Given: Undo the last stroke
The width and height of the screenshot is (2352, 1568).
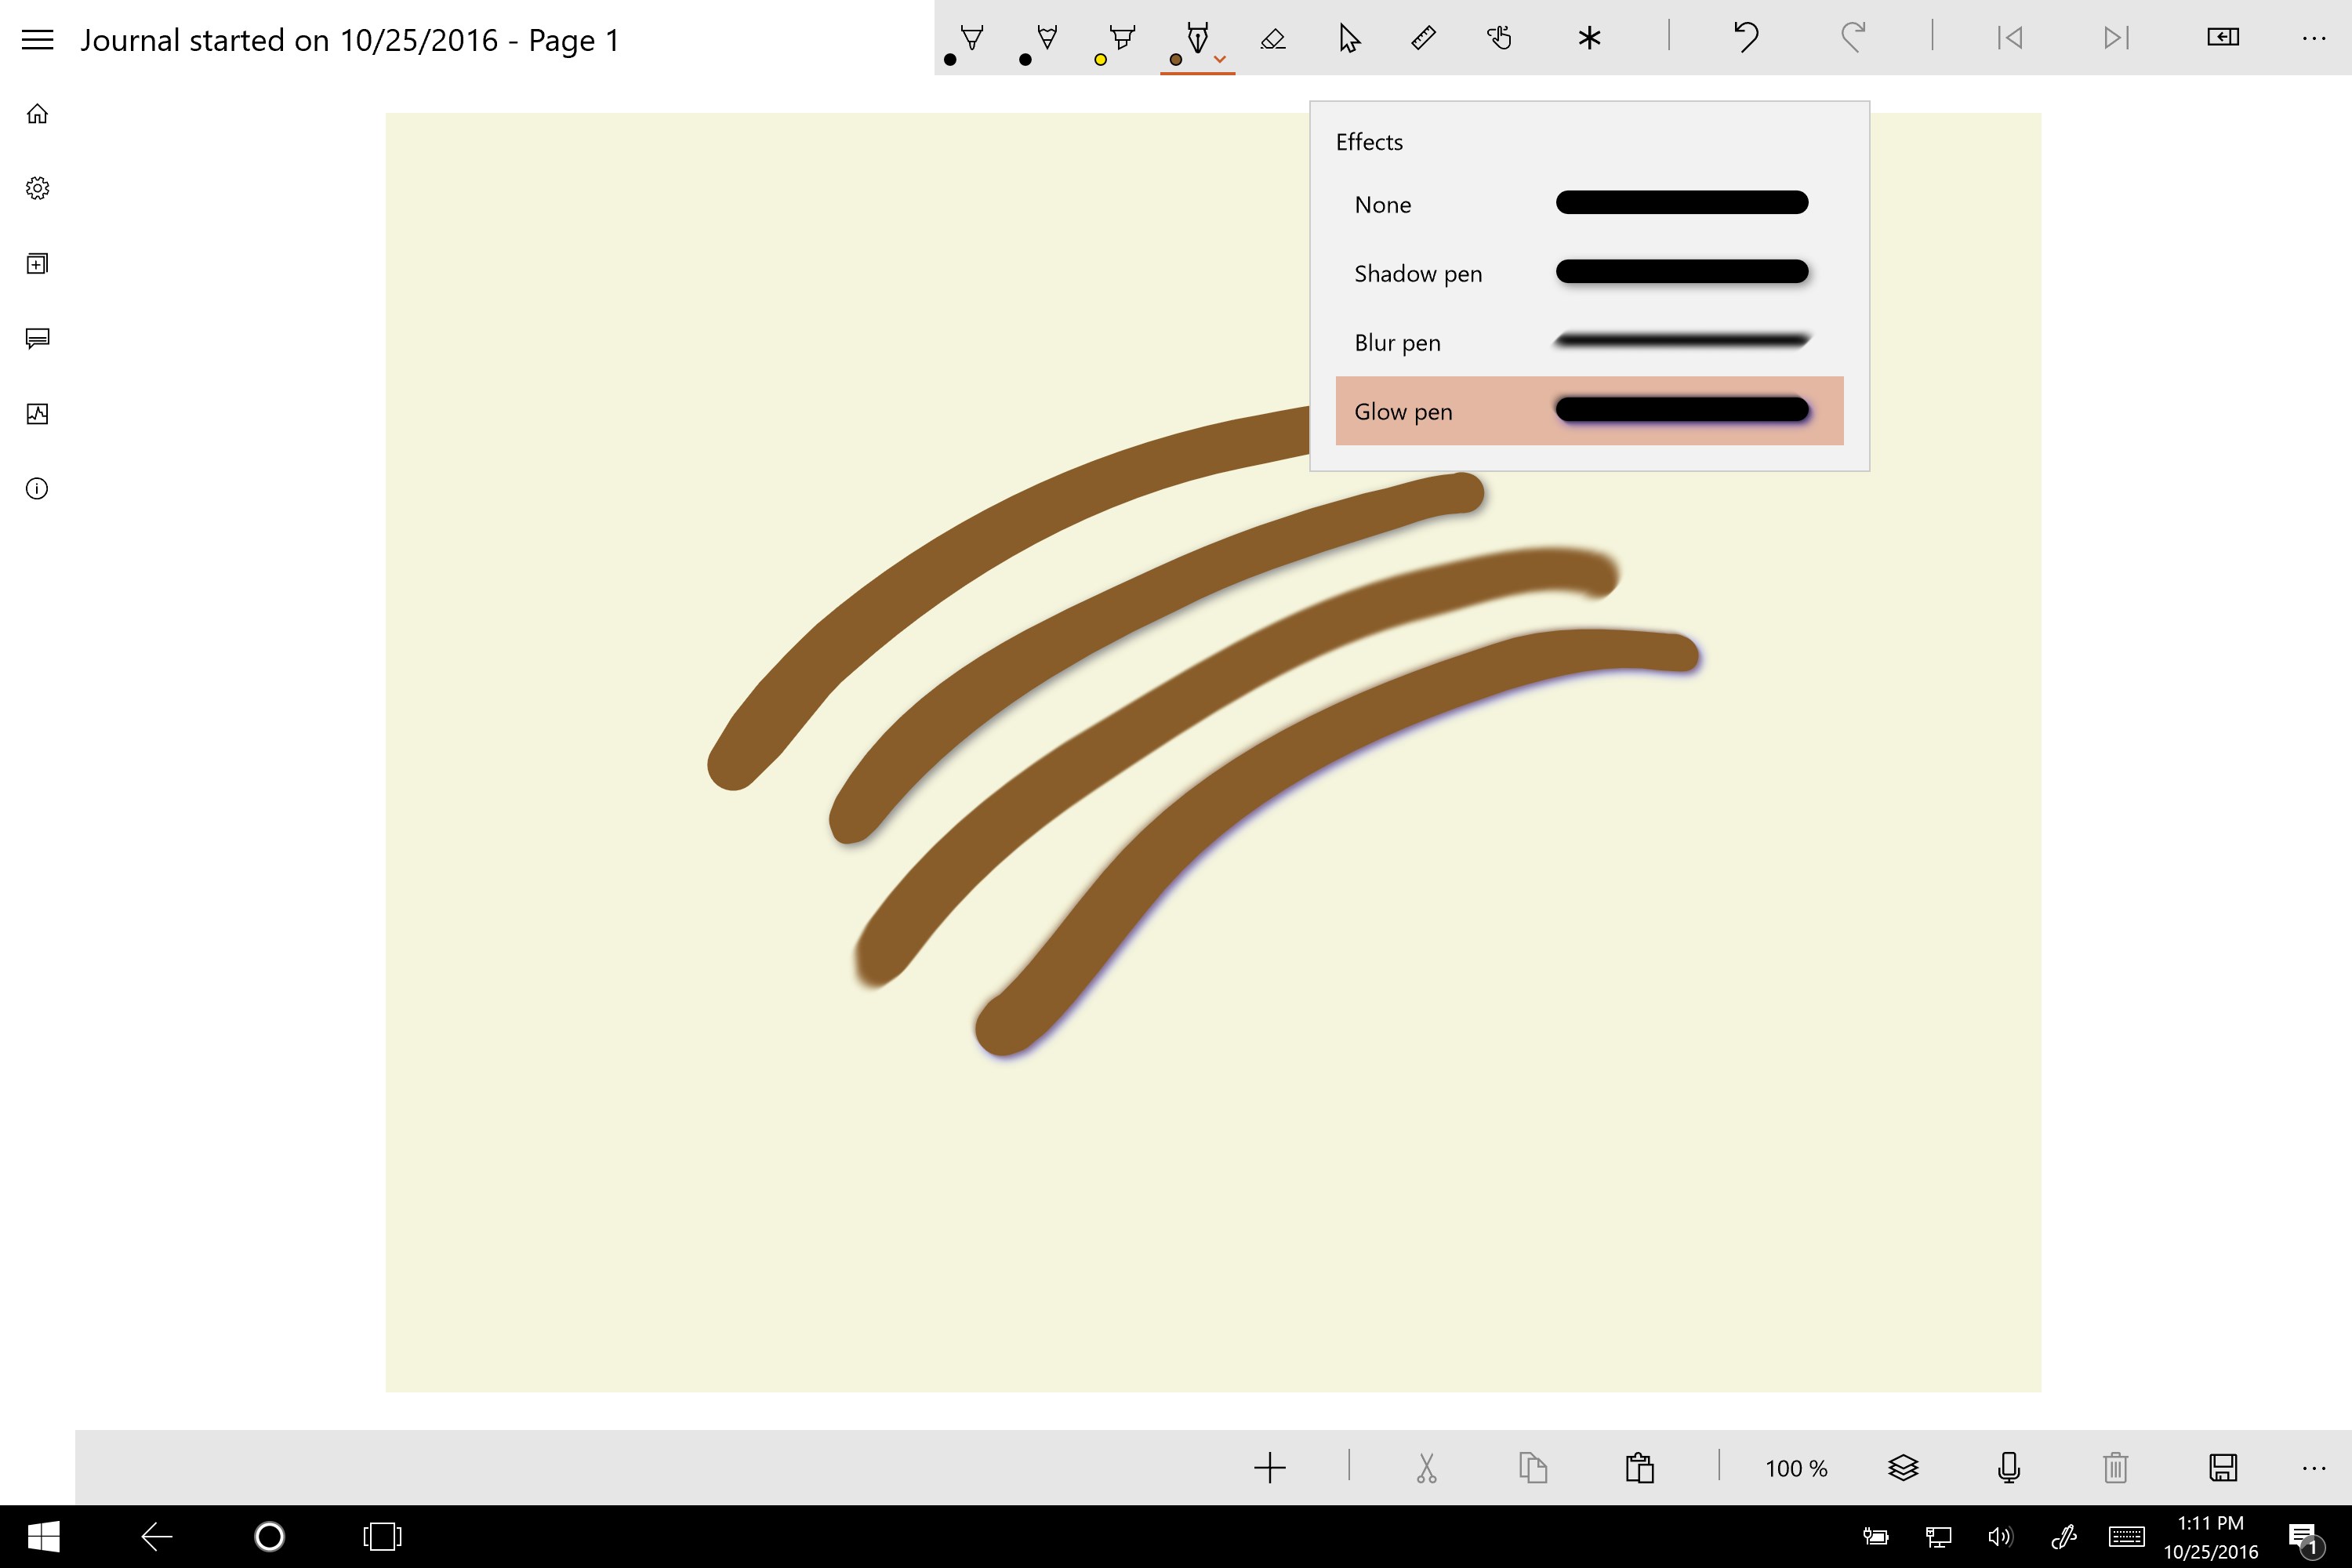Looking at the screenshot, I should point(1746,38).
